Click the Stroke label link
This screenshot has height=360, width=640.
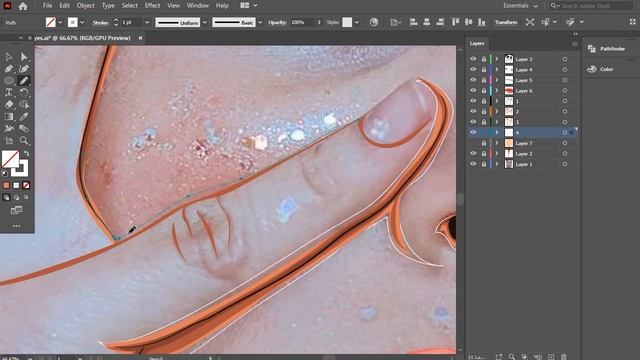click(x=100, y=22)
